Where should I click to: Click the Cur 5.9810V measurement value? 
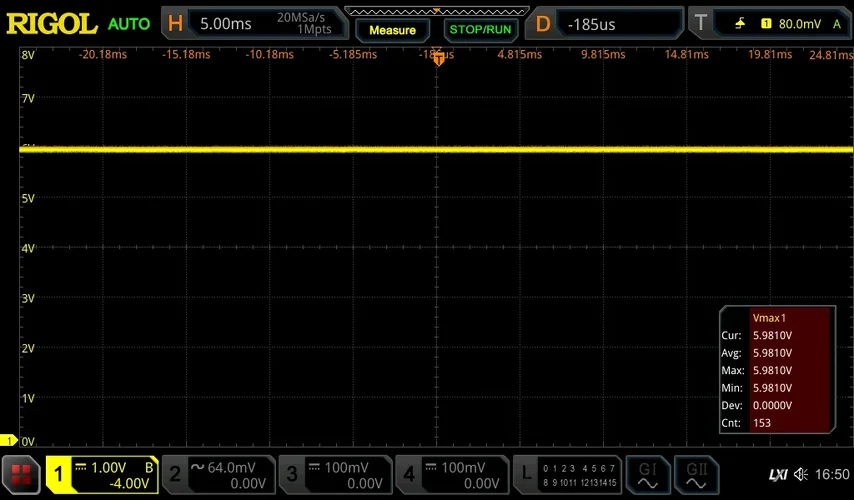772,336
